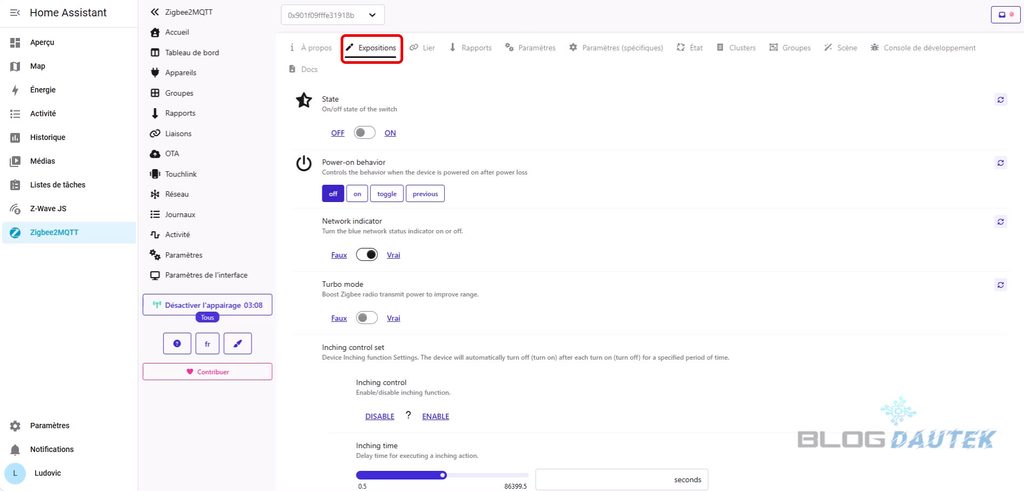Open the theme brush selector
Screen dimensions: 1024x491
238,343
